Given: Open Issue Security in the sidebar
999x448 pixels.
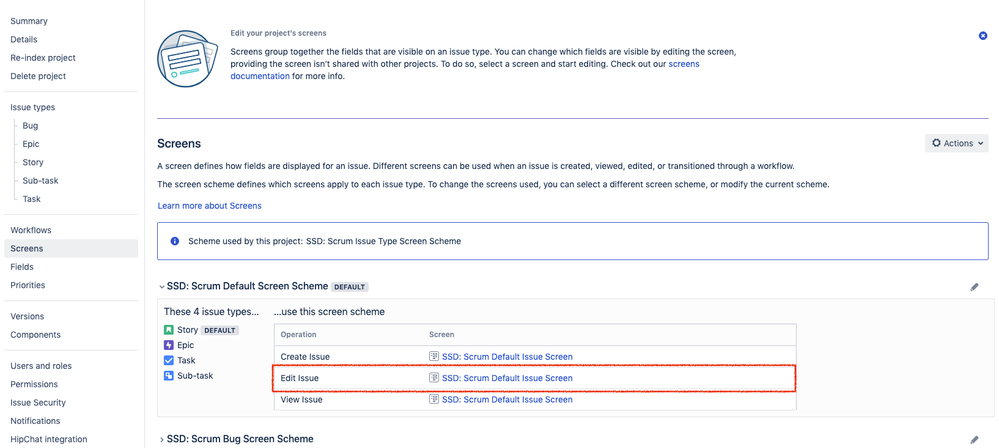Looking at the screenshot, I should pos(38,403).
